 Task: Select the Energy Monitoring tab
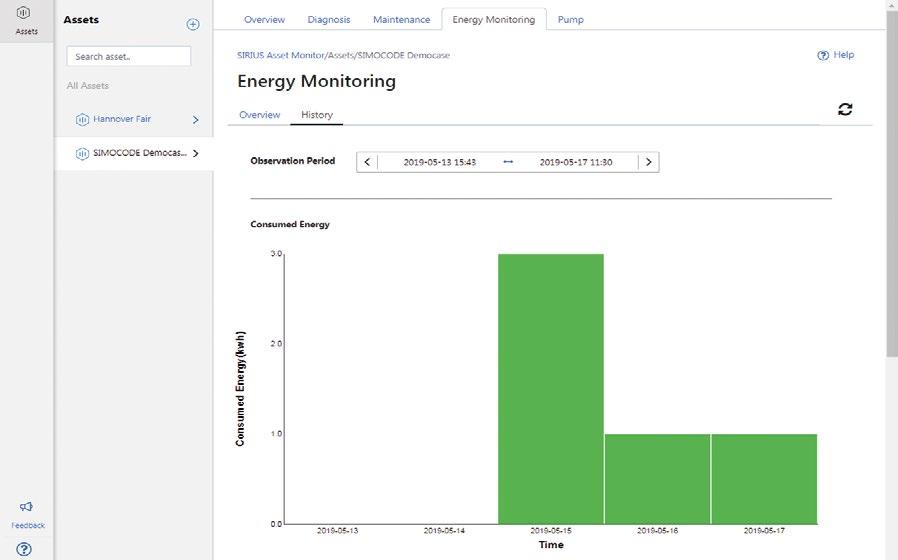pyautogui.click(x=494, y=19)
